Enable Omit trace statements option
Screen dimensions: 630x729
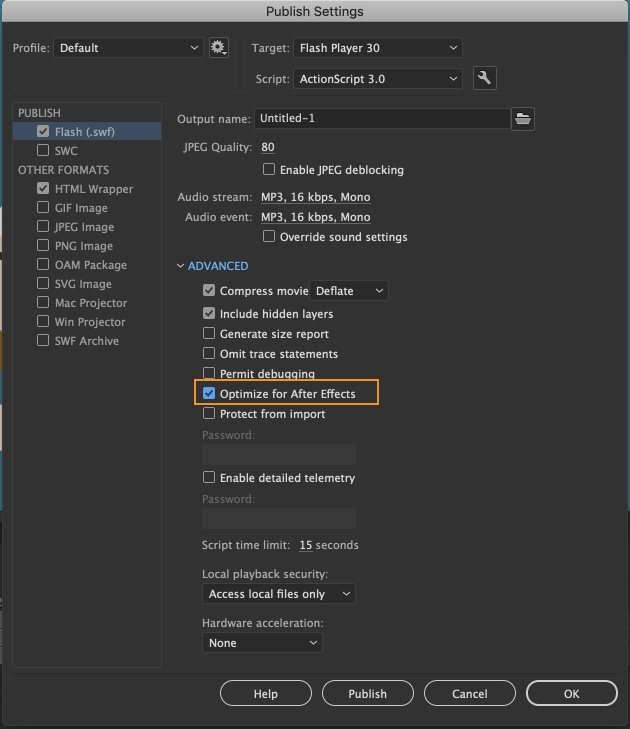pyautogui.click(x=210, y=354)
